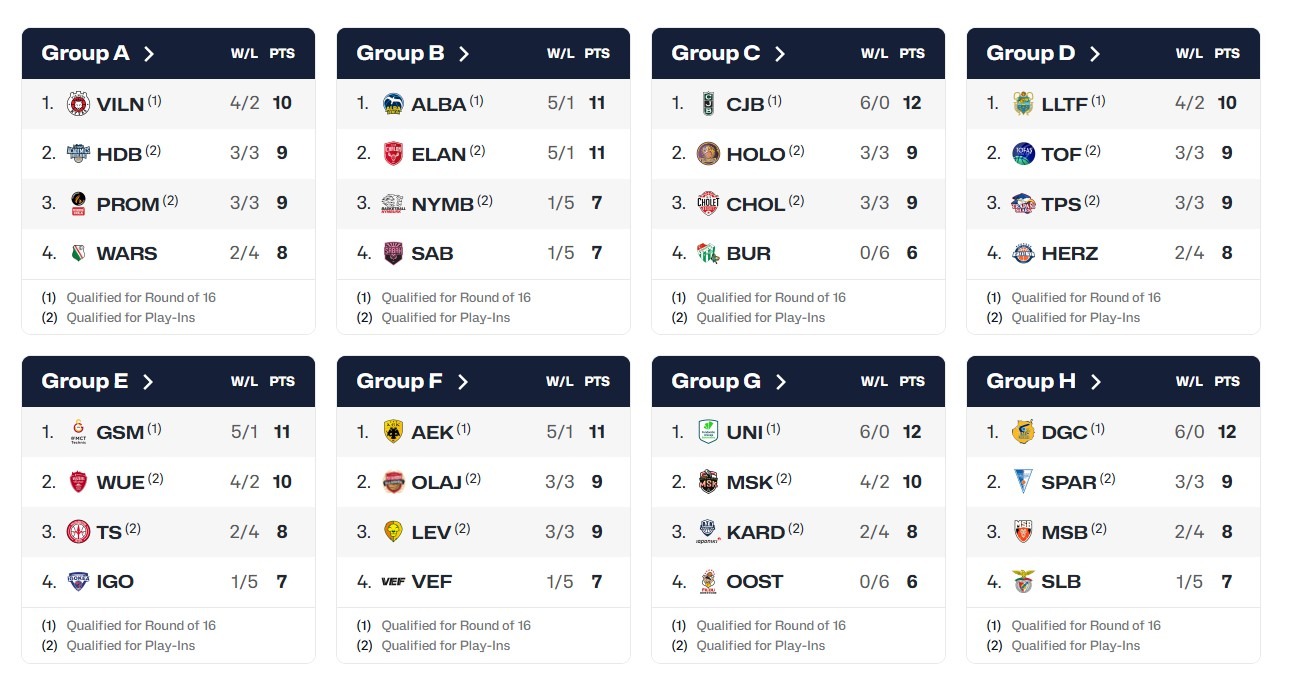Screen dimensions: 1297x687
Task: Click the W/L column header in Group E
Action: click(x=244, y=382)
